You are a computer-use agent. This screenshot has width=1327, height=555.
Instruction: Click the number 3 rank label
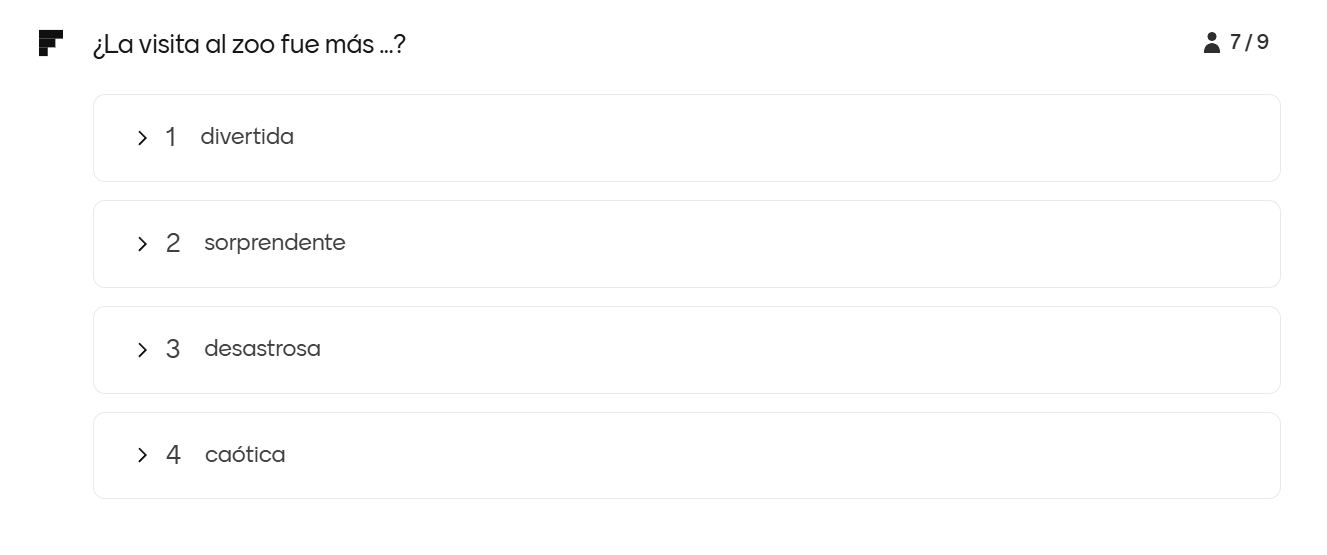tap(173, 350)
